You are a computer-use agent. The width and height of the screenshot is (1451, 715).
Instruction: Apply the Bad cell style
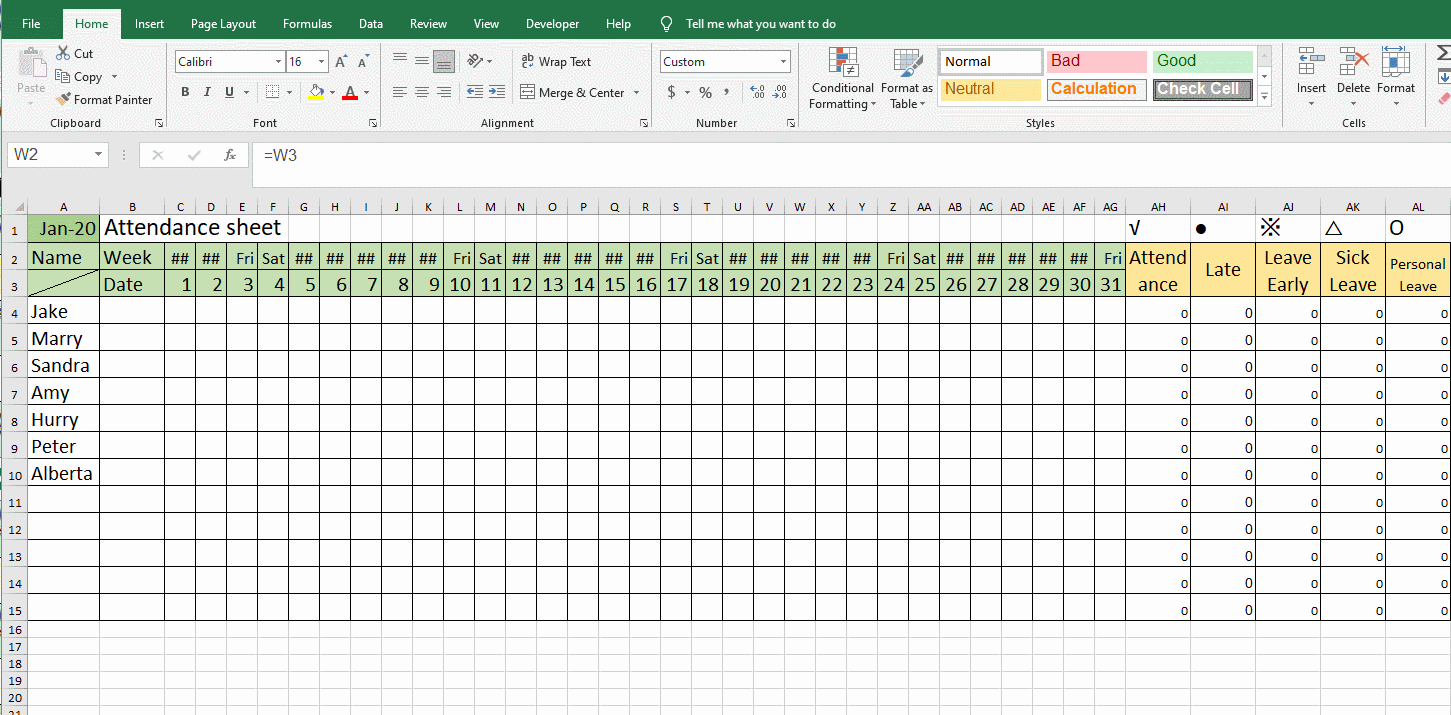(x=1097, y=62)
